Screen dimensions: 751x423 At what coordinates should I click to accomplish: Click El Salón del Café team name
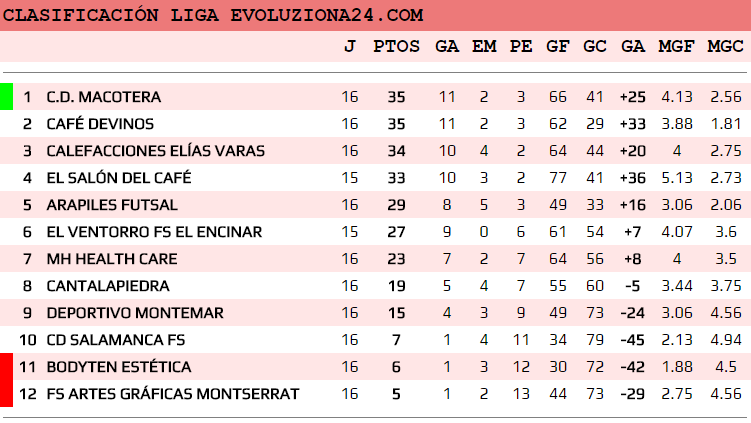coord(118,178)
